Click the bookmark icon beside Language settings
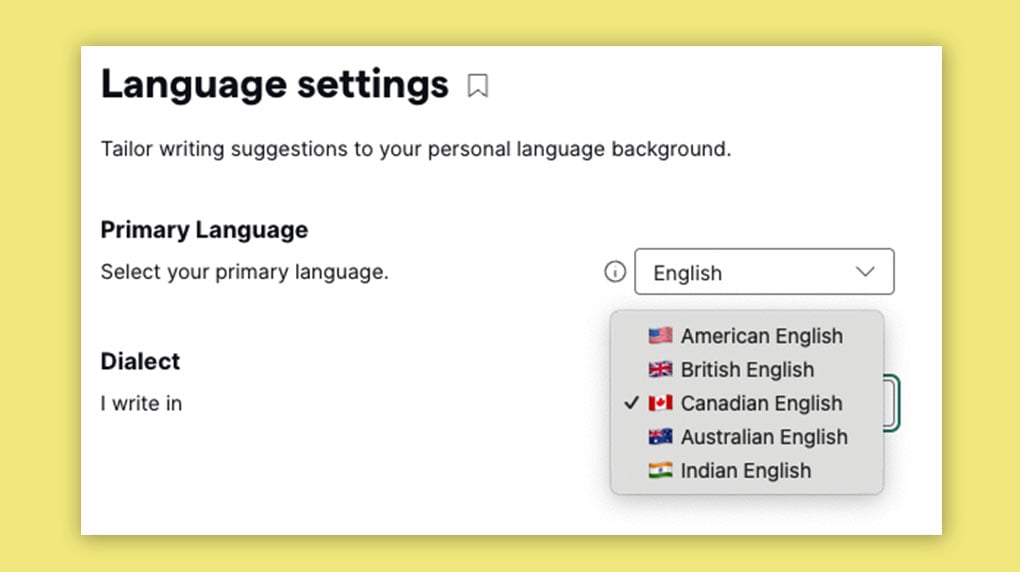The height and width of the screenshot is (572, 1020). [478, 87]
